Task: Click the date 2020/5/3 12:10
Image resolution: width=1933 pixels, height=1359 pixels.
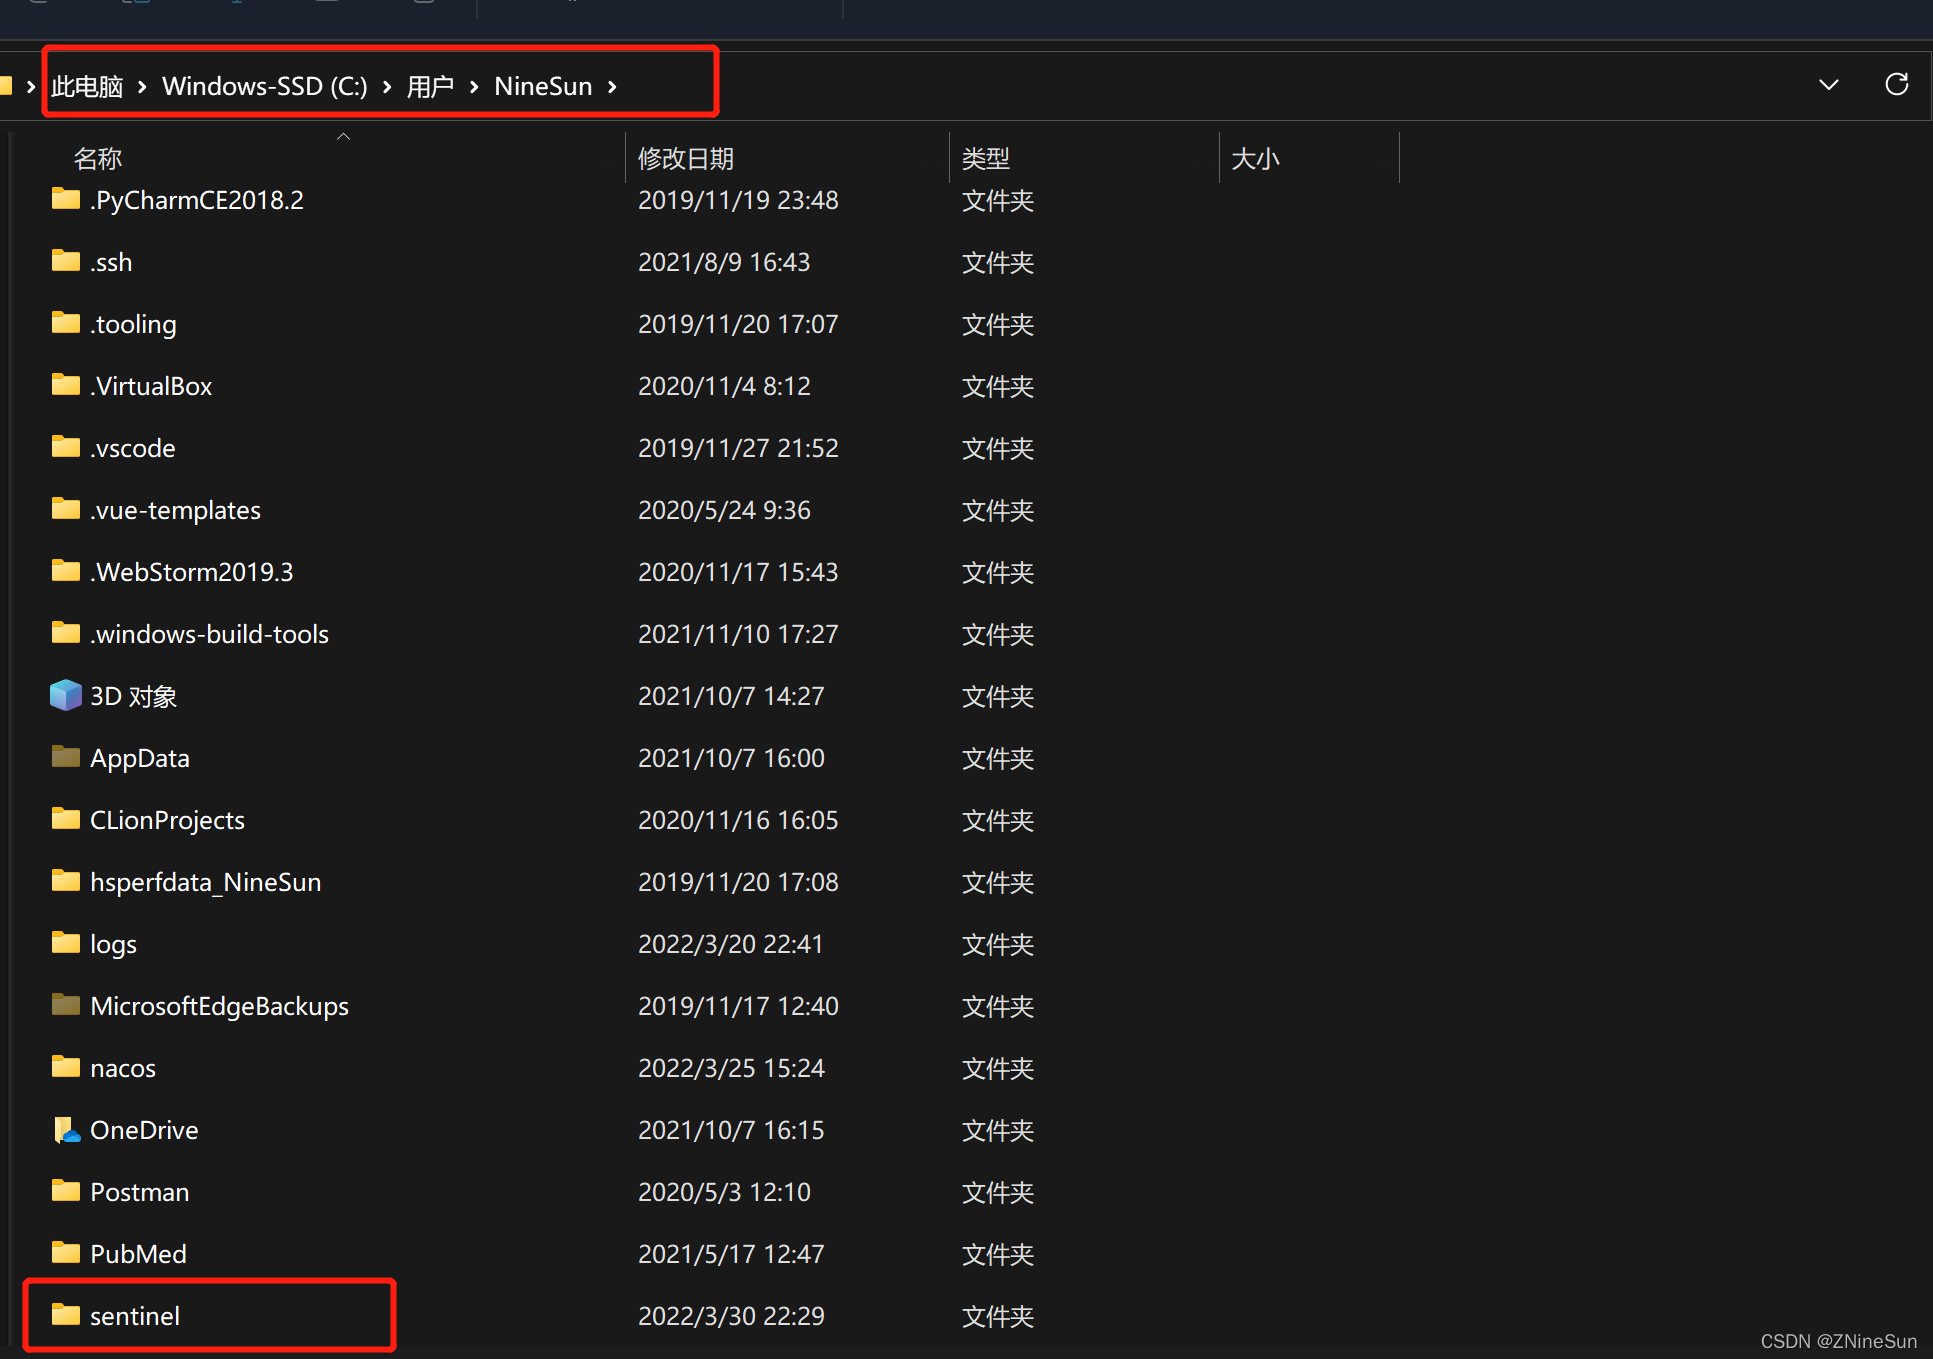Action: coord(724,1192)
